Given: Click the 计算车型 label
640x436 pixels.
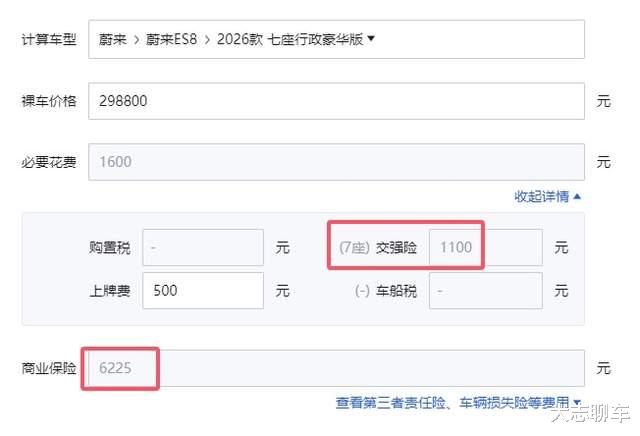Looking at the screenshot, I should [49, 40].
